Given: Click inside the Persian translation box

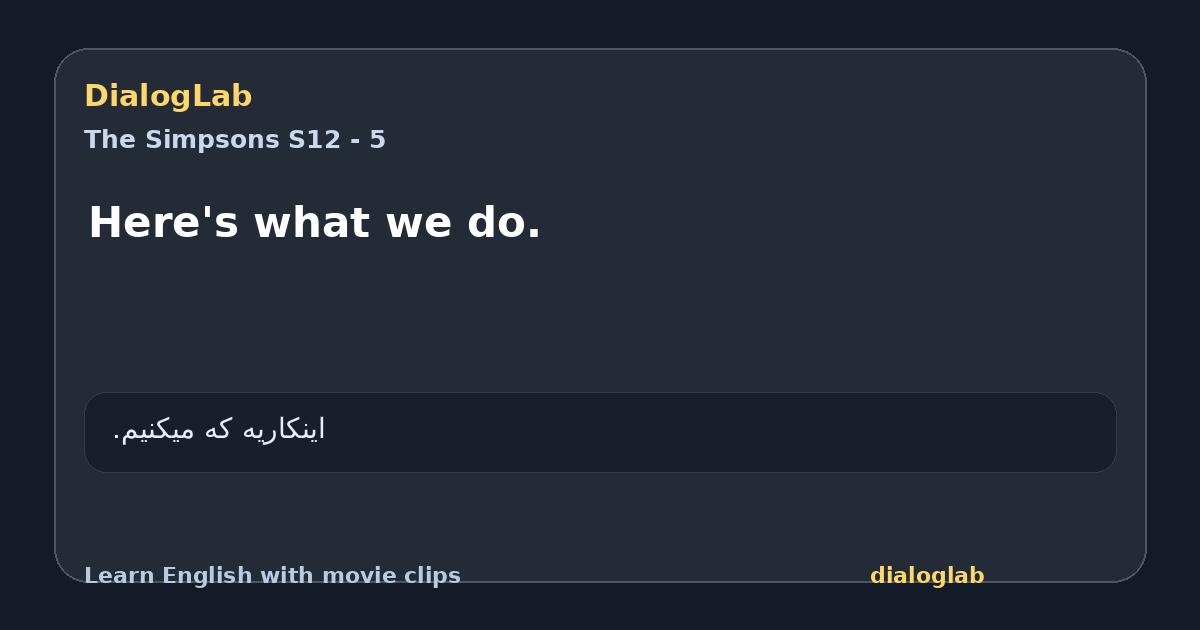Looking at the screenshot, I should tap(600, 432).
